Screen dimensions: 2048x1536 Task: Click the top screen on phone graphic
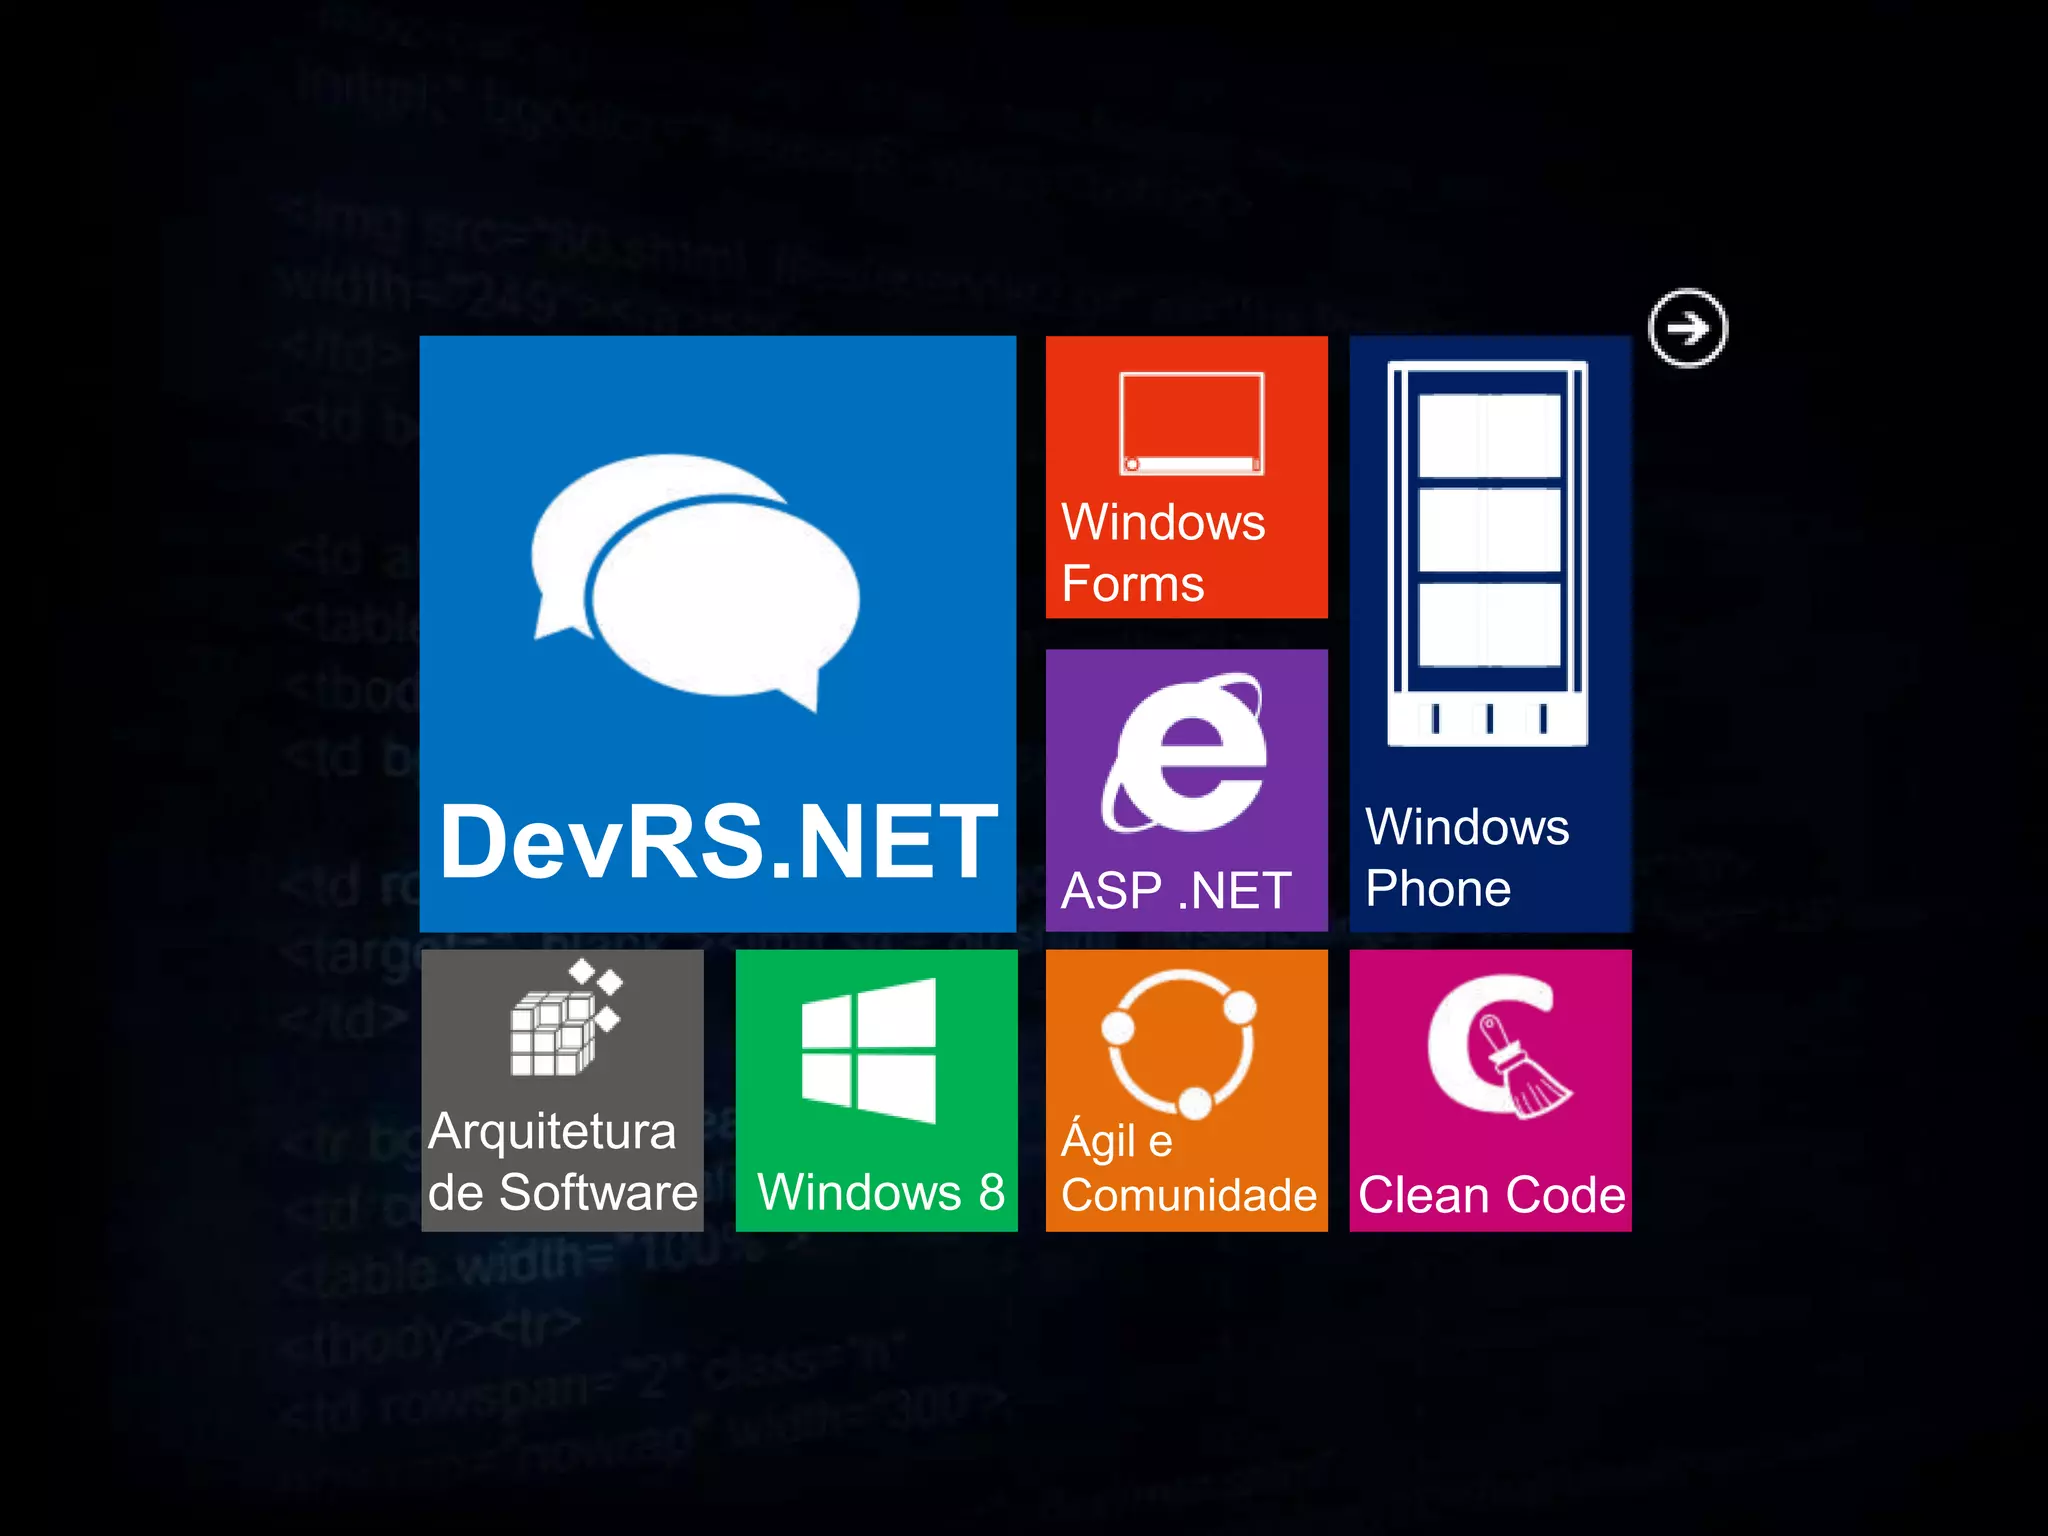[1489, 435]
